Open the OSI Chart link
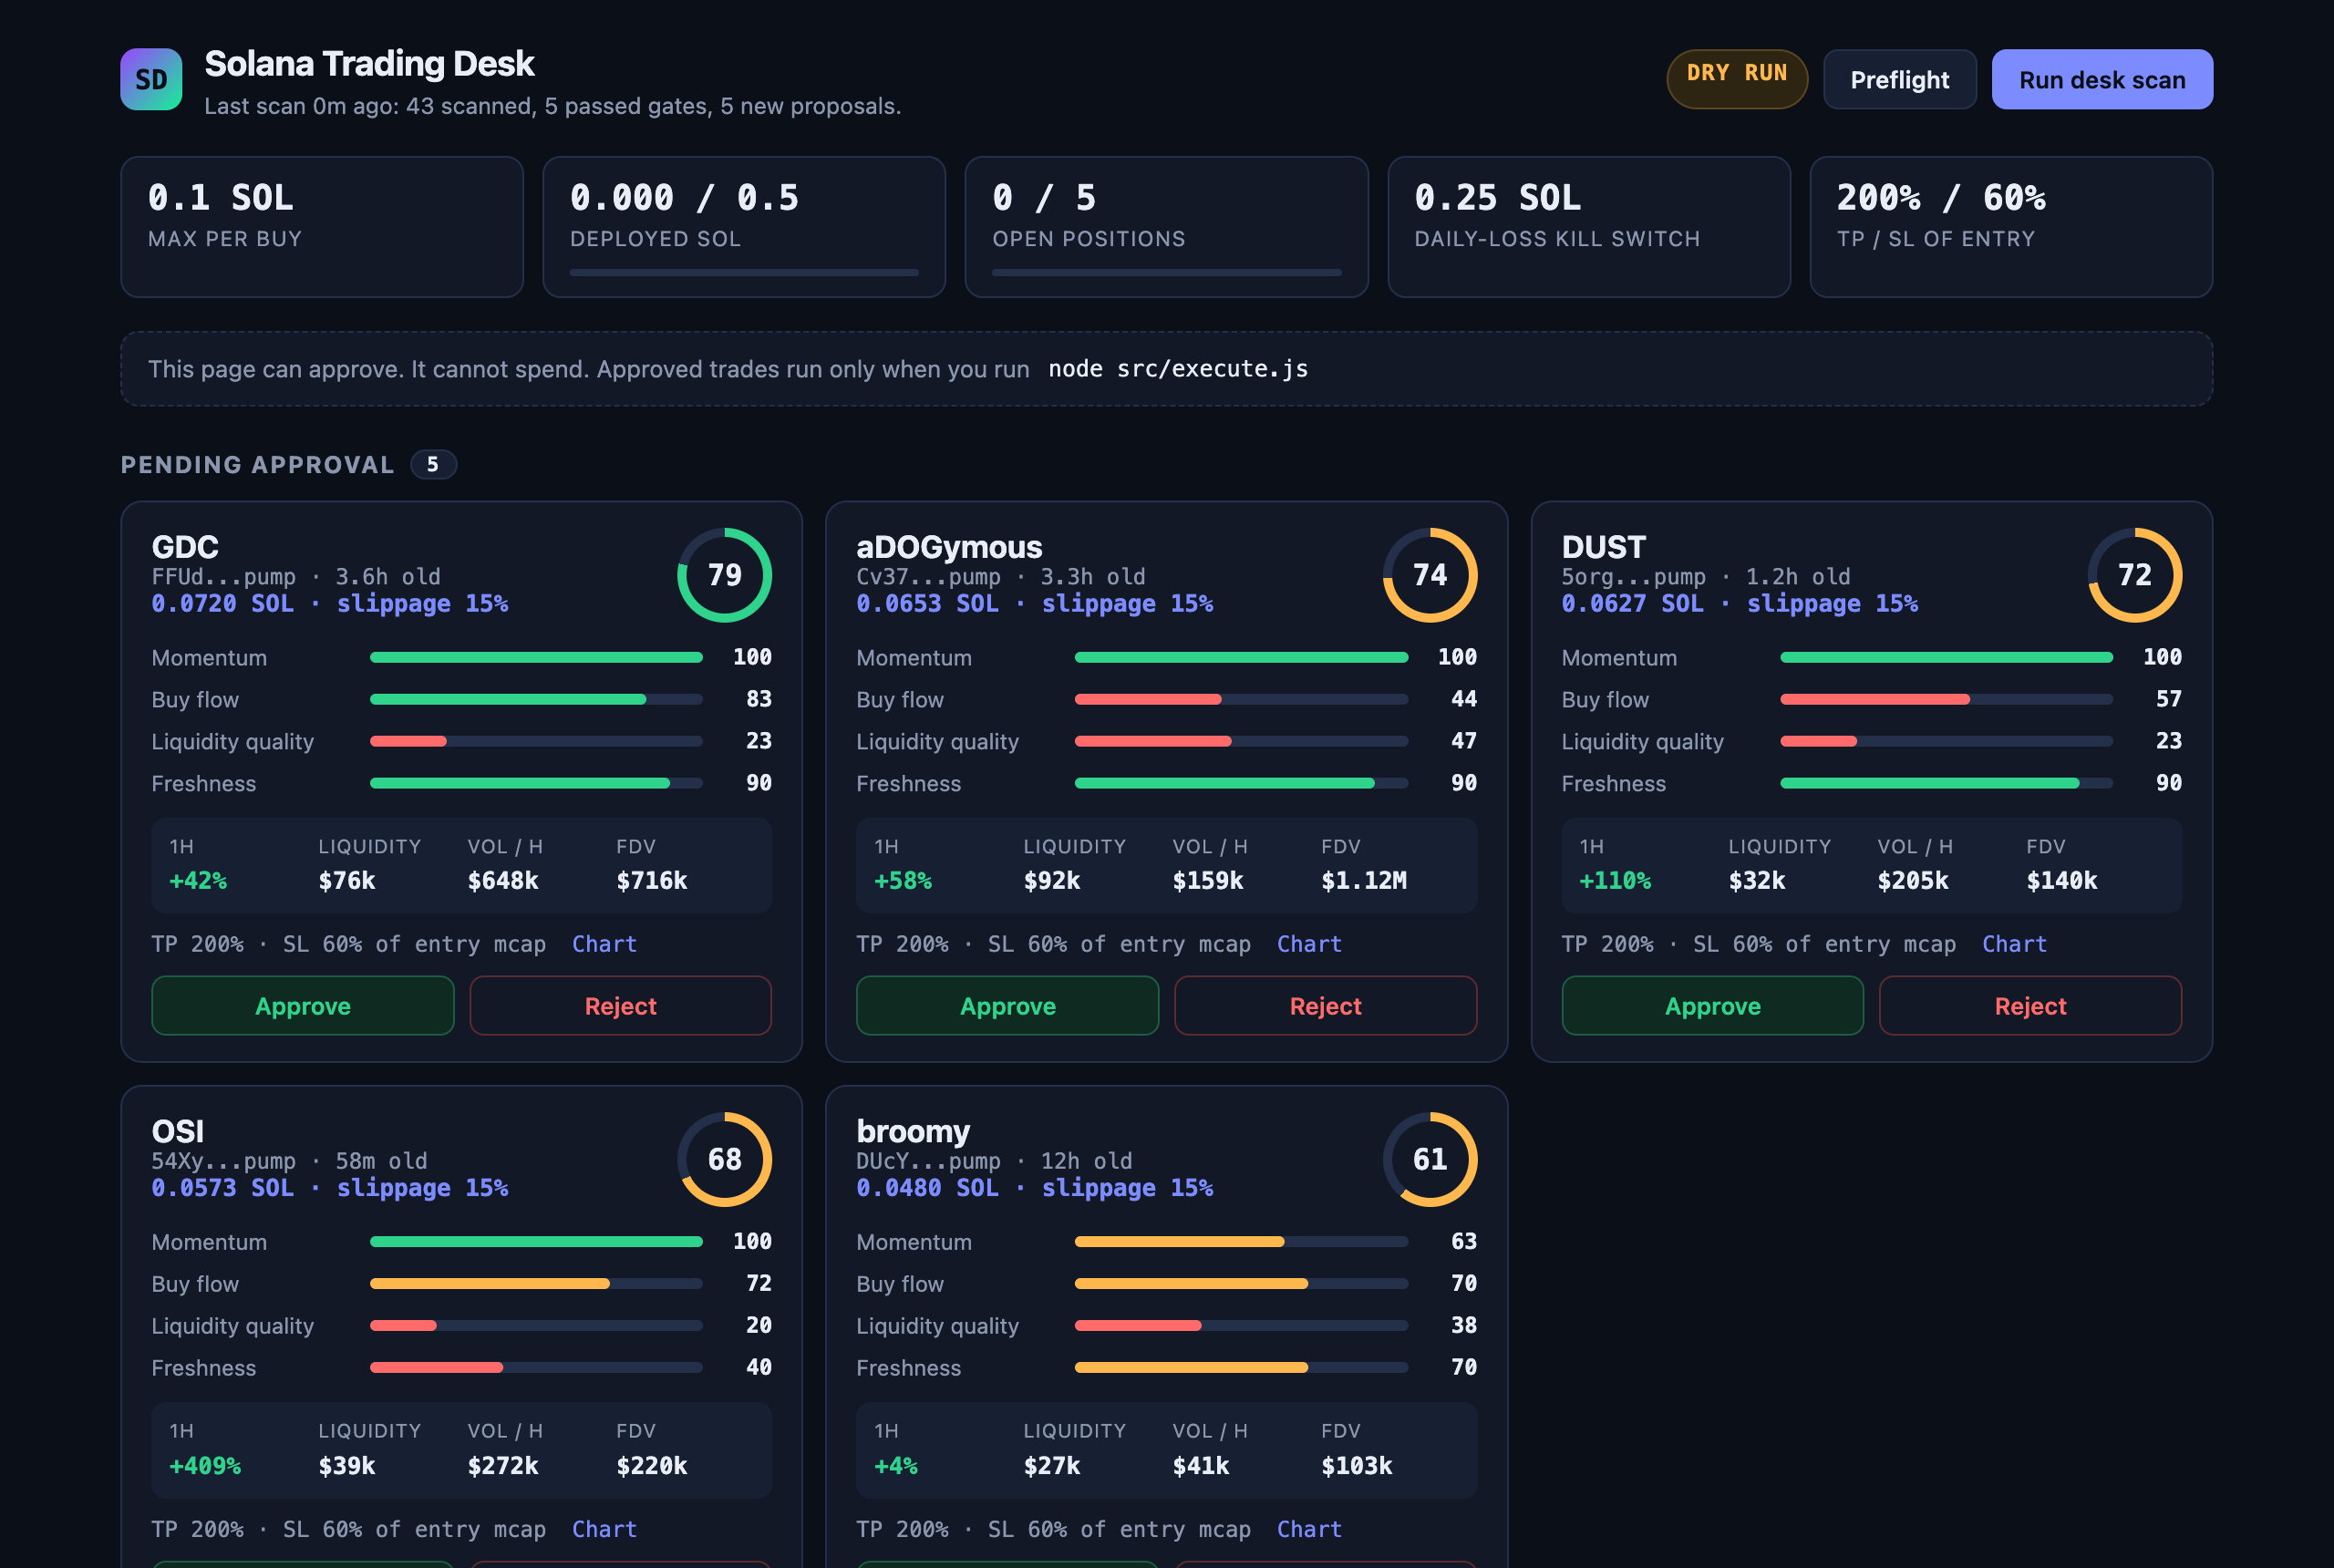 coord(604,1528)
